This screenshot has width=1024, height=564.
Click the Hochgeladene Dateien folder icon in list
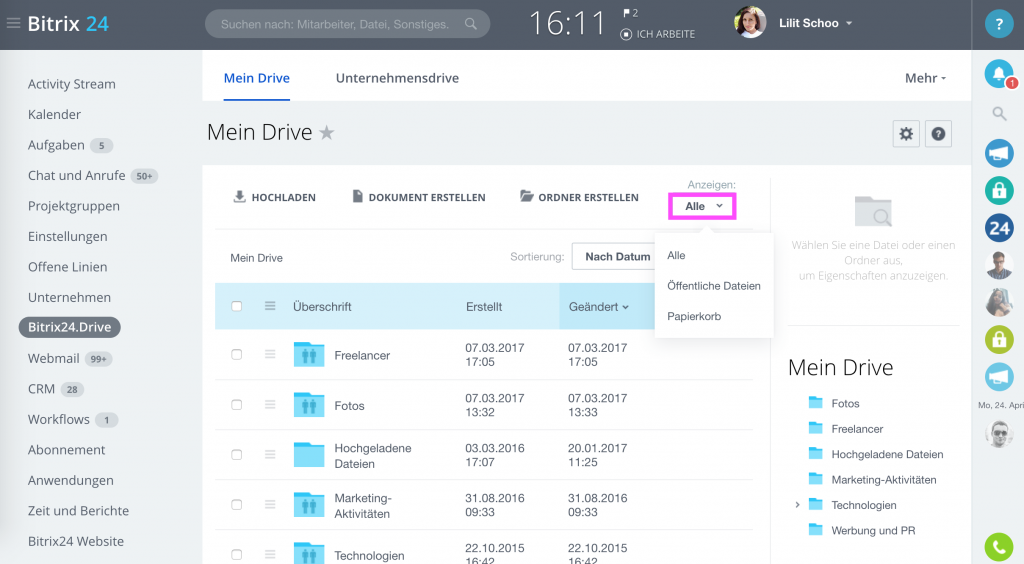tap(309, 454)
